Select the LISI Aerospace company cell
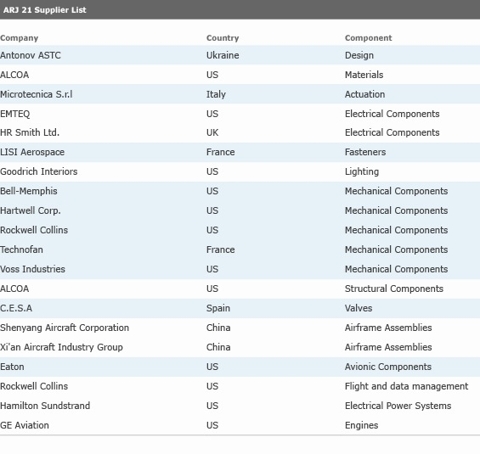Viewport: 480px width, 454px height. click(32, 152)
